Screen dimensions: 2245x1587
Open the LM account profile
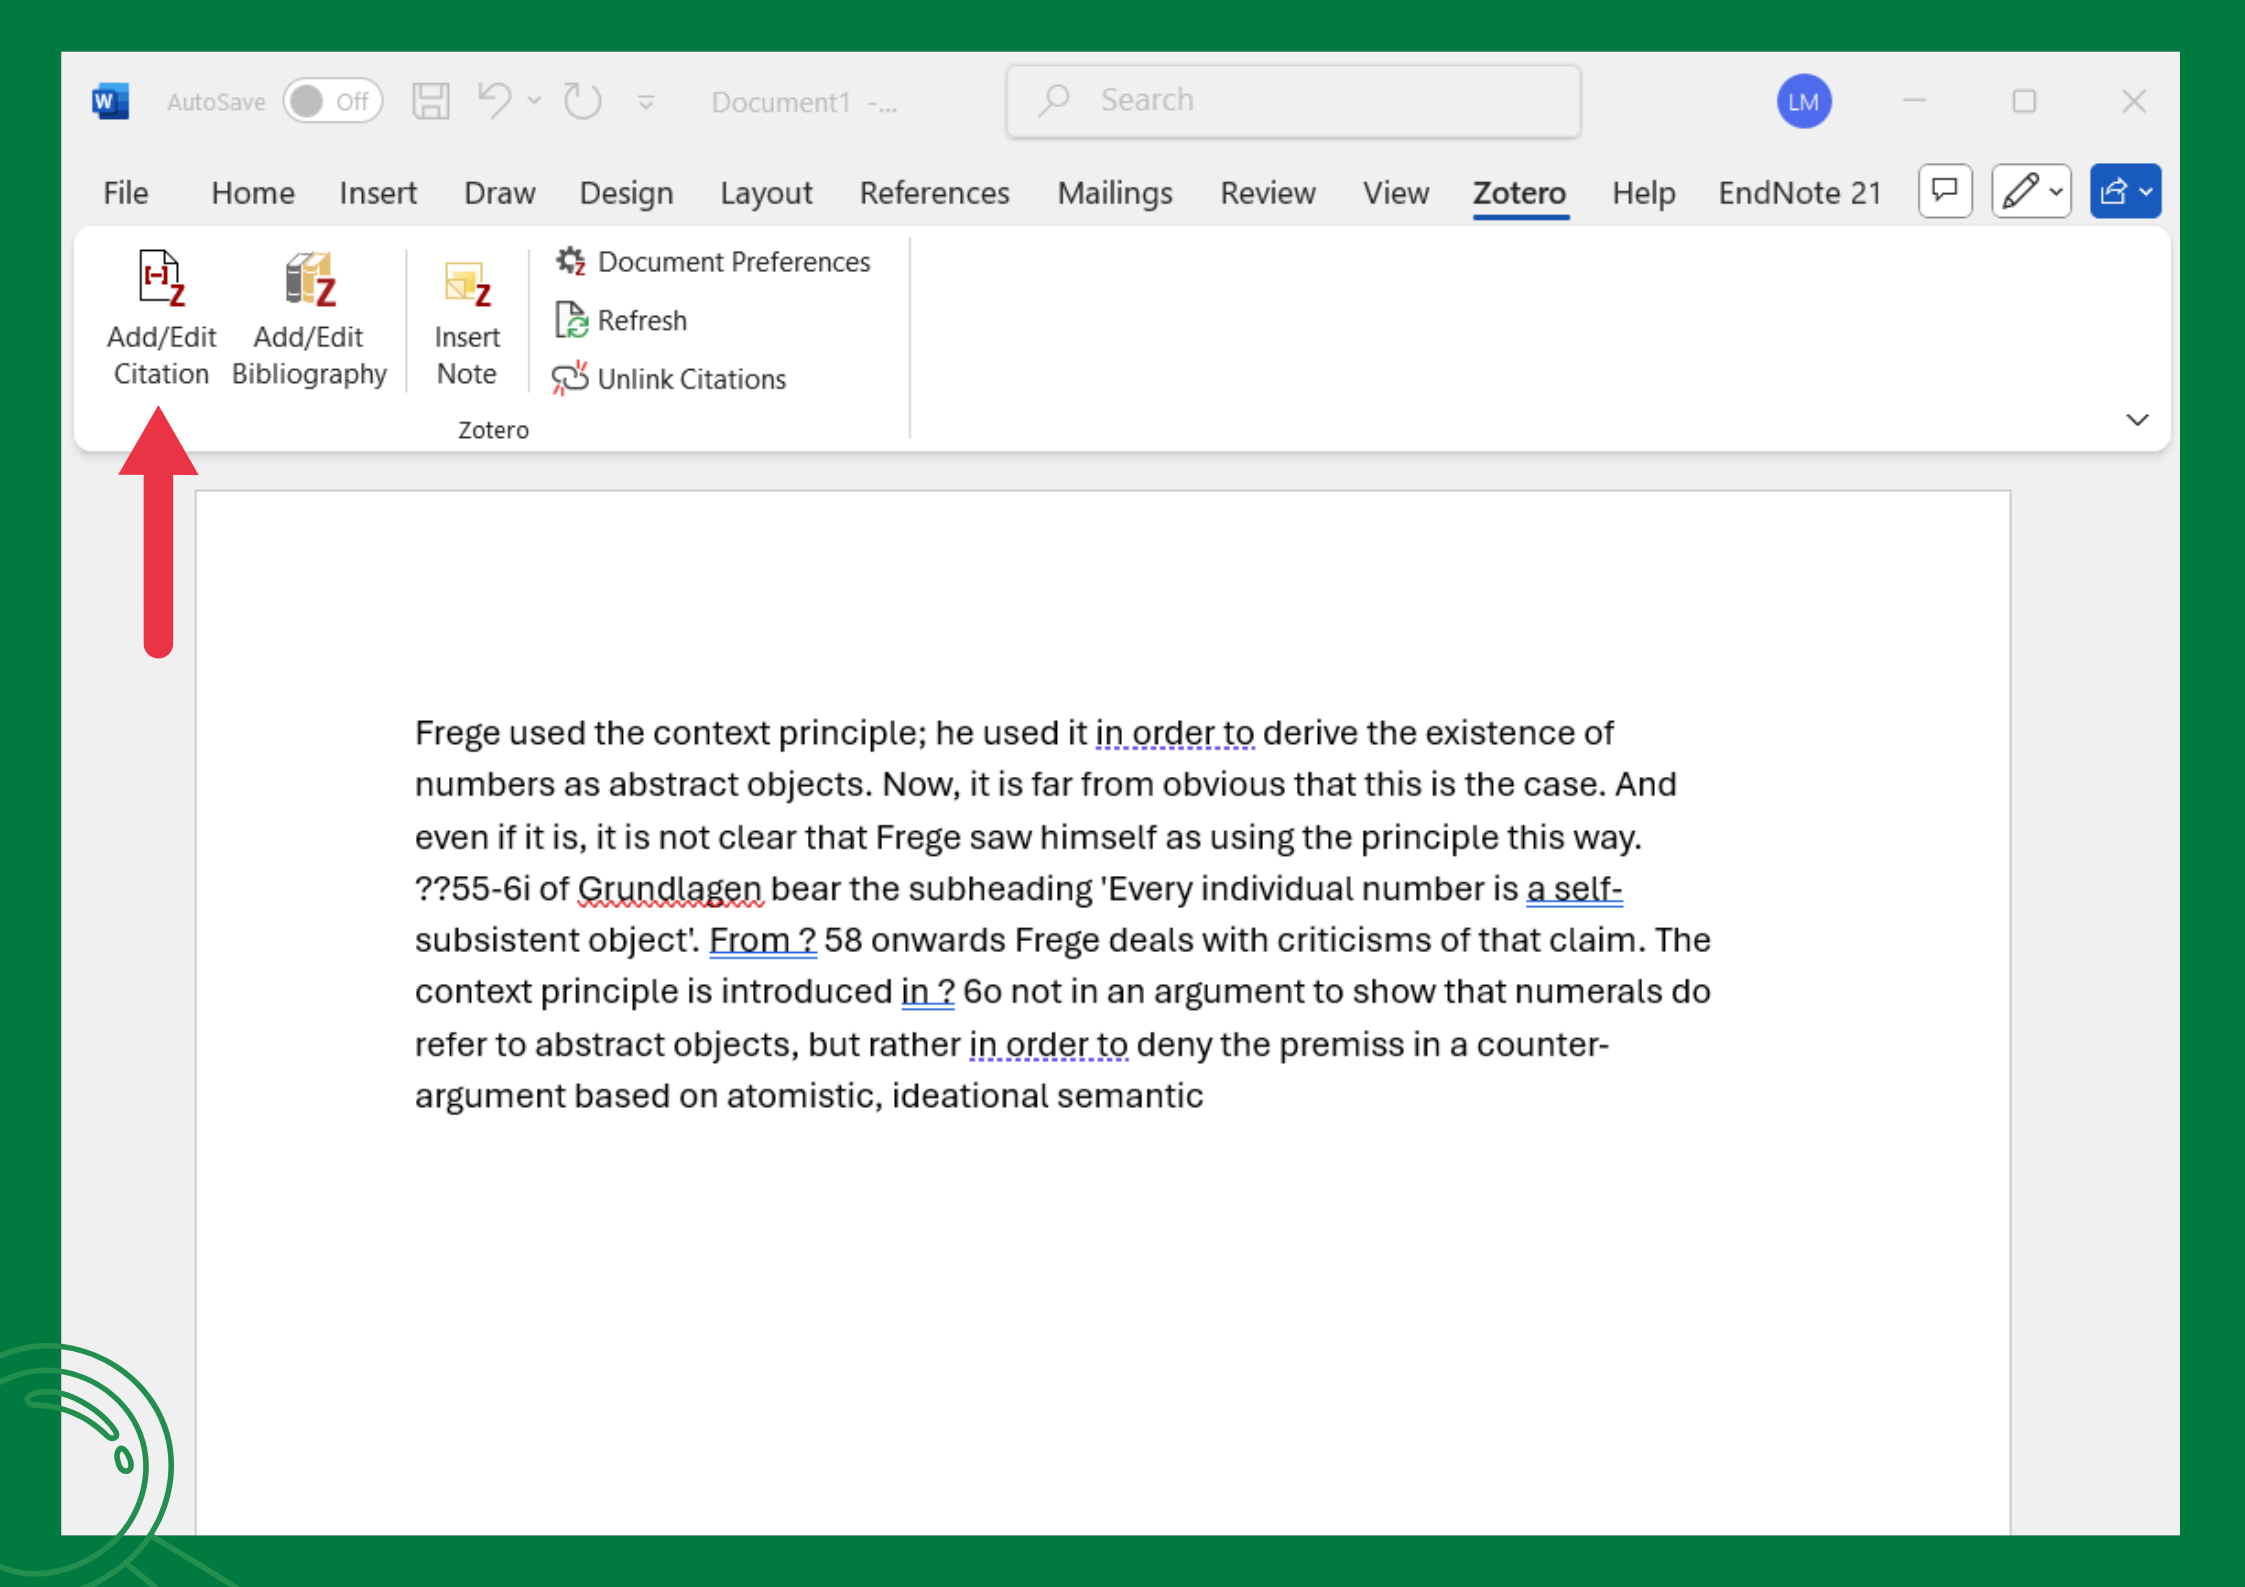pos(1804,101)
